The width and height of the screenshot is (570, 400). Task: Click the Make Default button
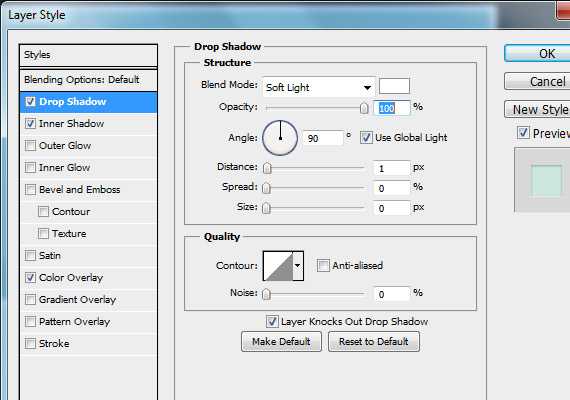(x=281, y=341)
